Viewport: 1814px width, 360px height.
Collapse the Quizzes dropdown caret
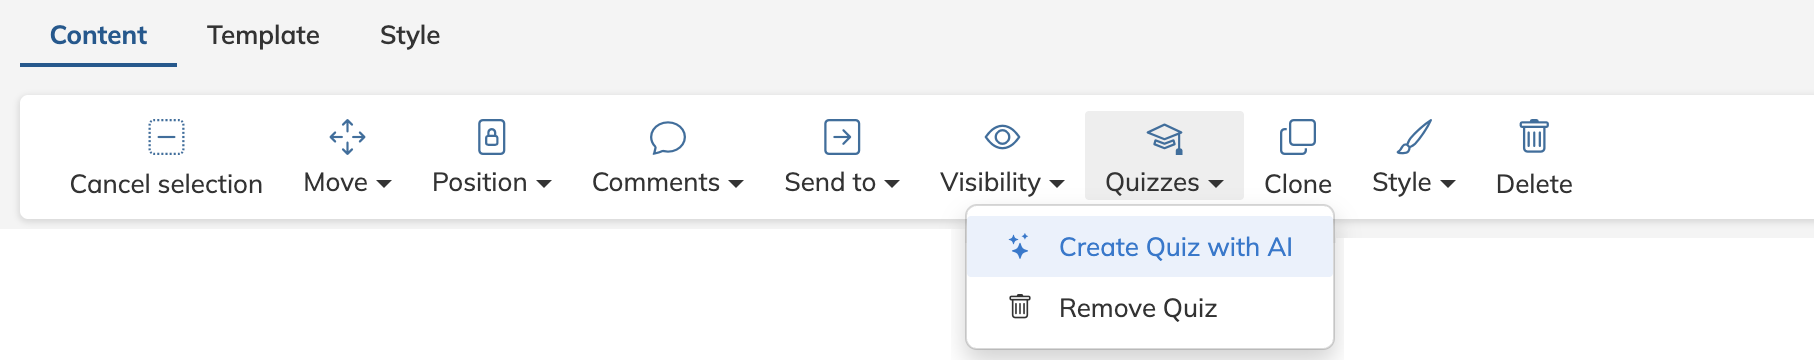pyautogui.click(x=1216, y=184)
